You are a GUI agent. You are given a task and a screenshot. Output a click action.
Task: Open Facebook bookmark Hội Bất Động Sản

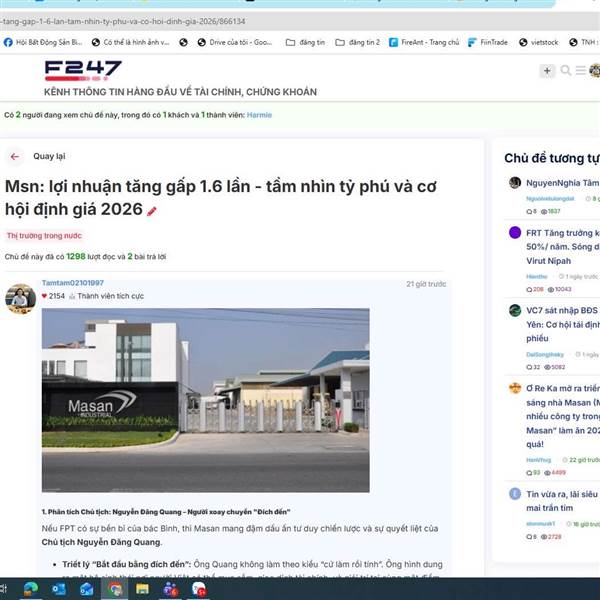tap(43, 42)
